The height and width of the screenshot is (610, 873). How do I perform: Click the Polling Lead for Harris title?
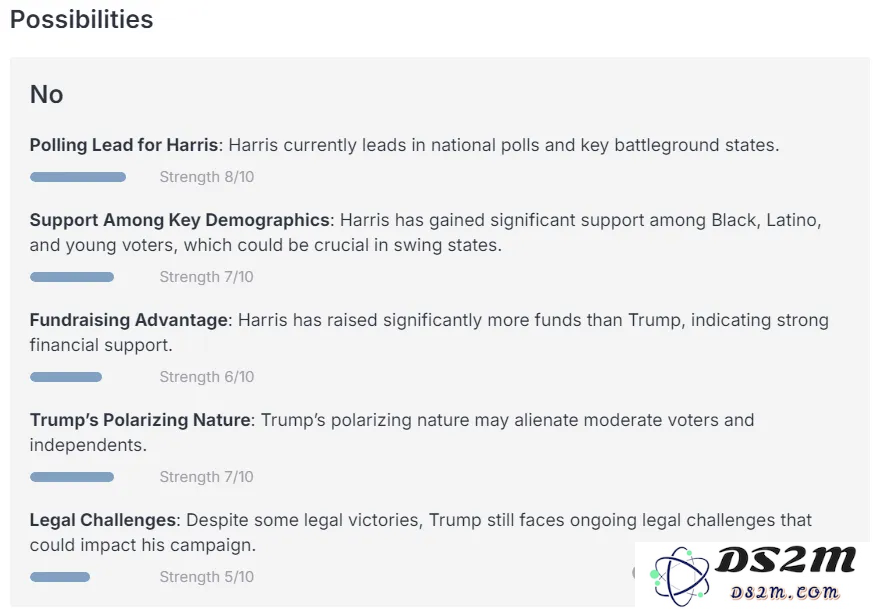(124, 145)
